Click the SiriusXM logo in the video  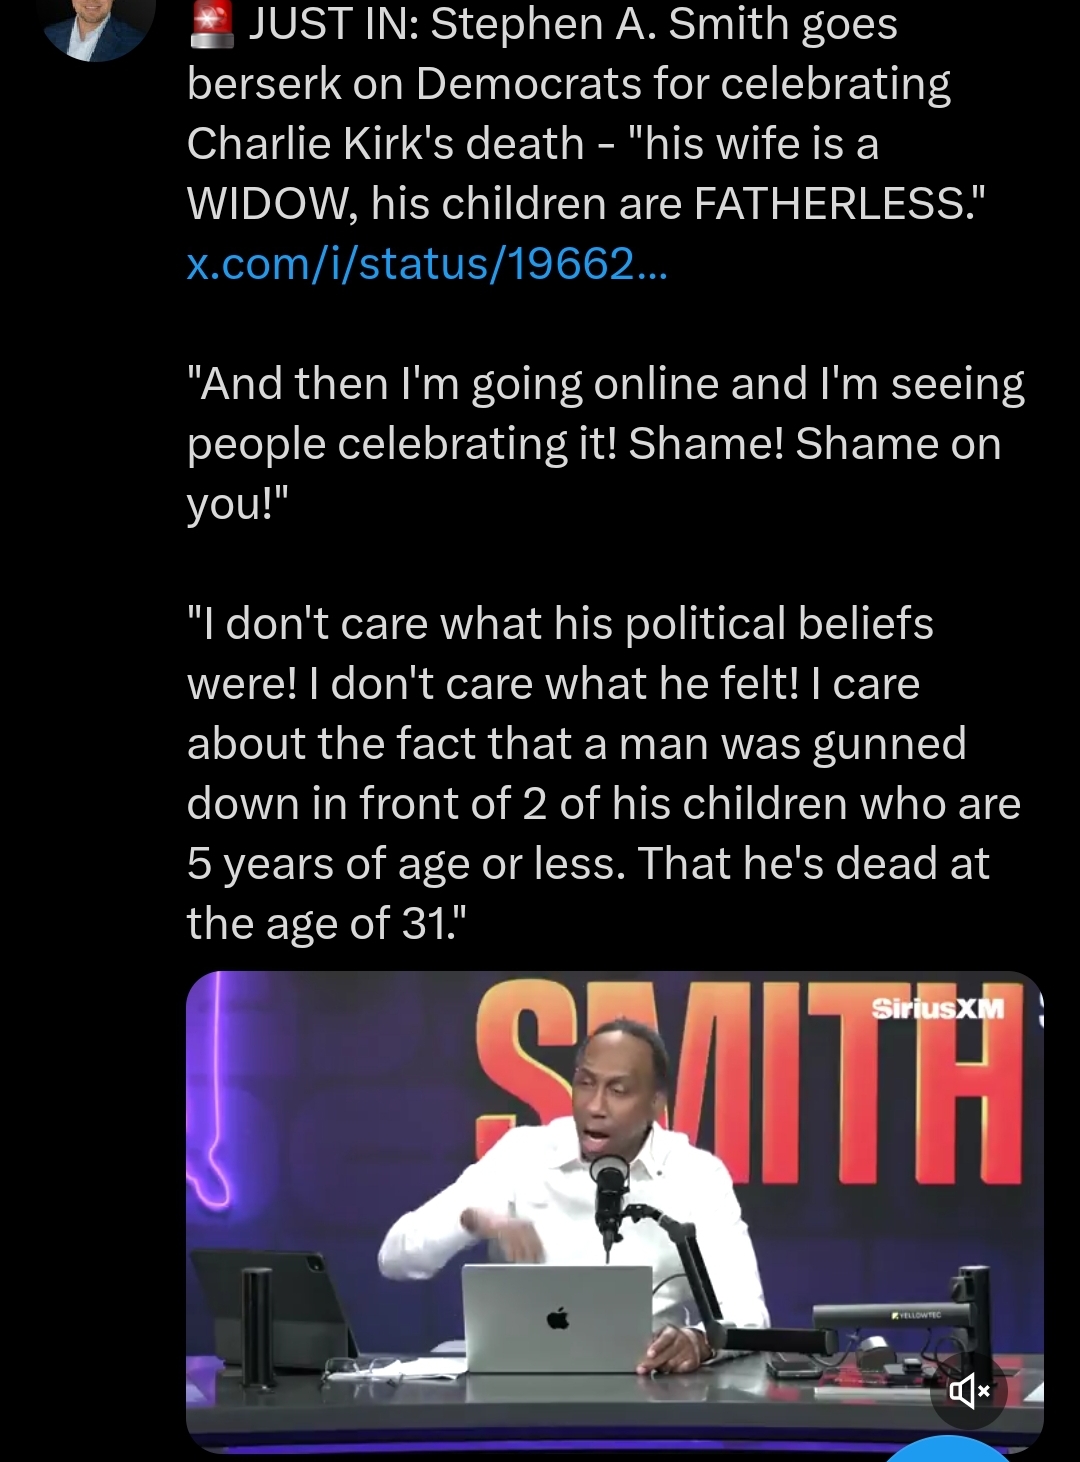pyautogui.click(x=937, y=1008)
